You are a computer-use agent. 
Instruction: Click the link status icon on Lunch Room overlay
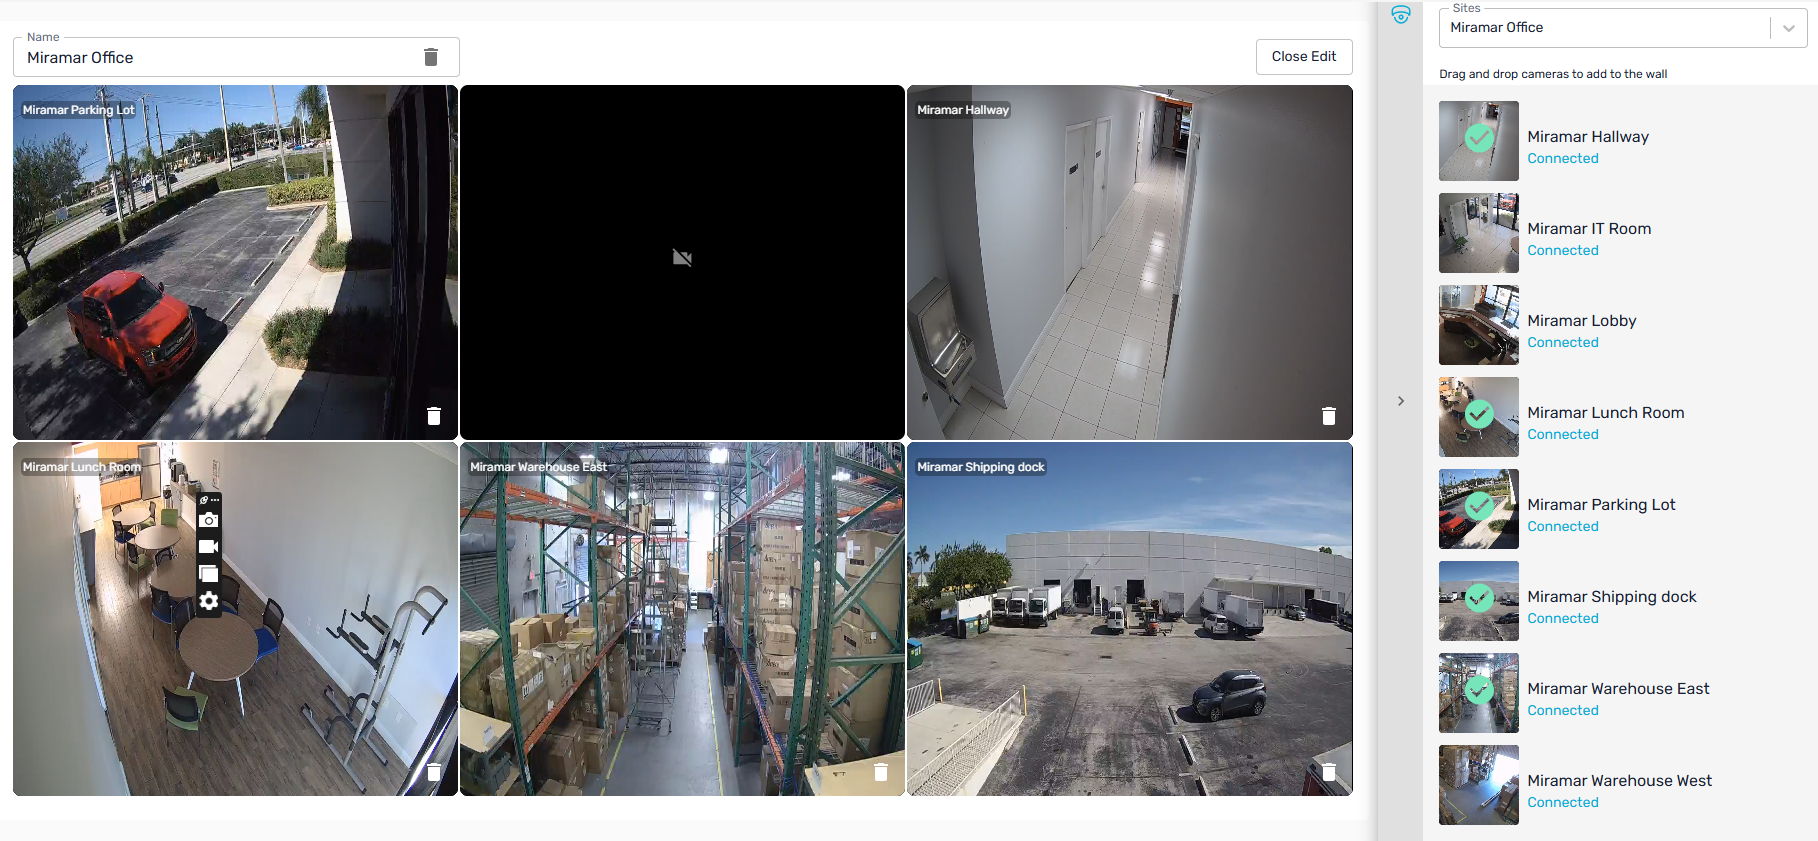point(204,500)
